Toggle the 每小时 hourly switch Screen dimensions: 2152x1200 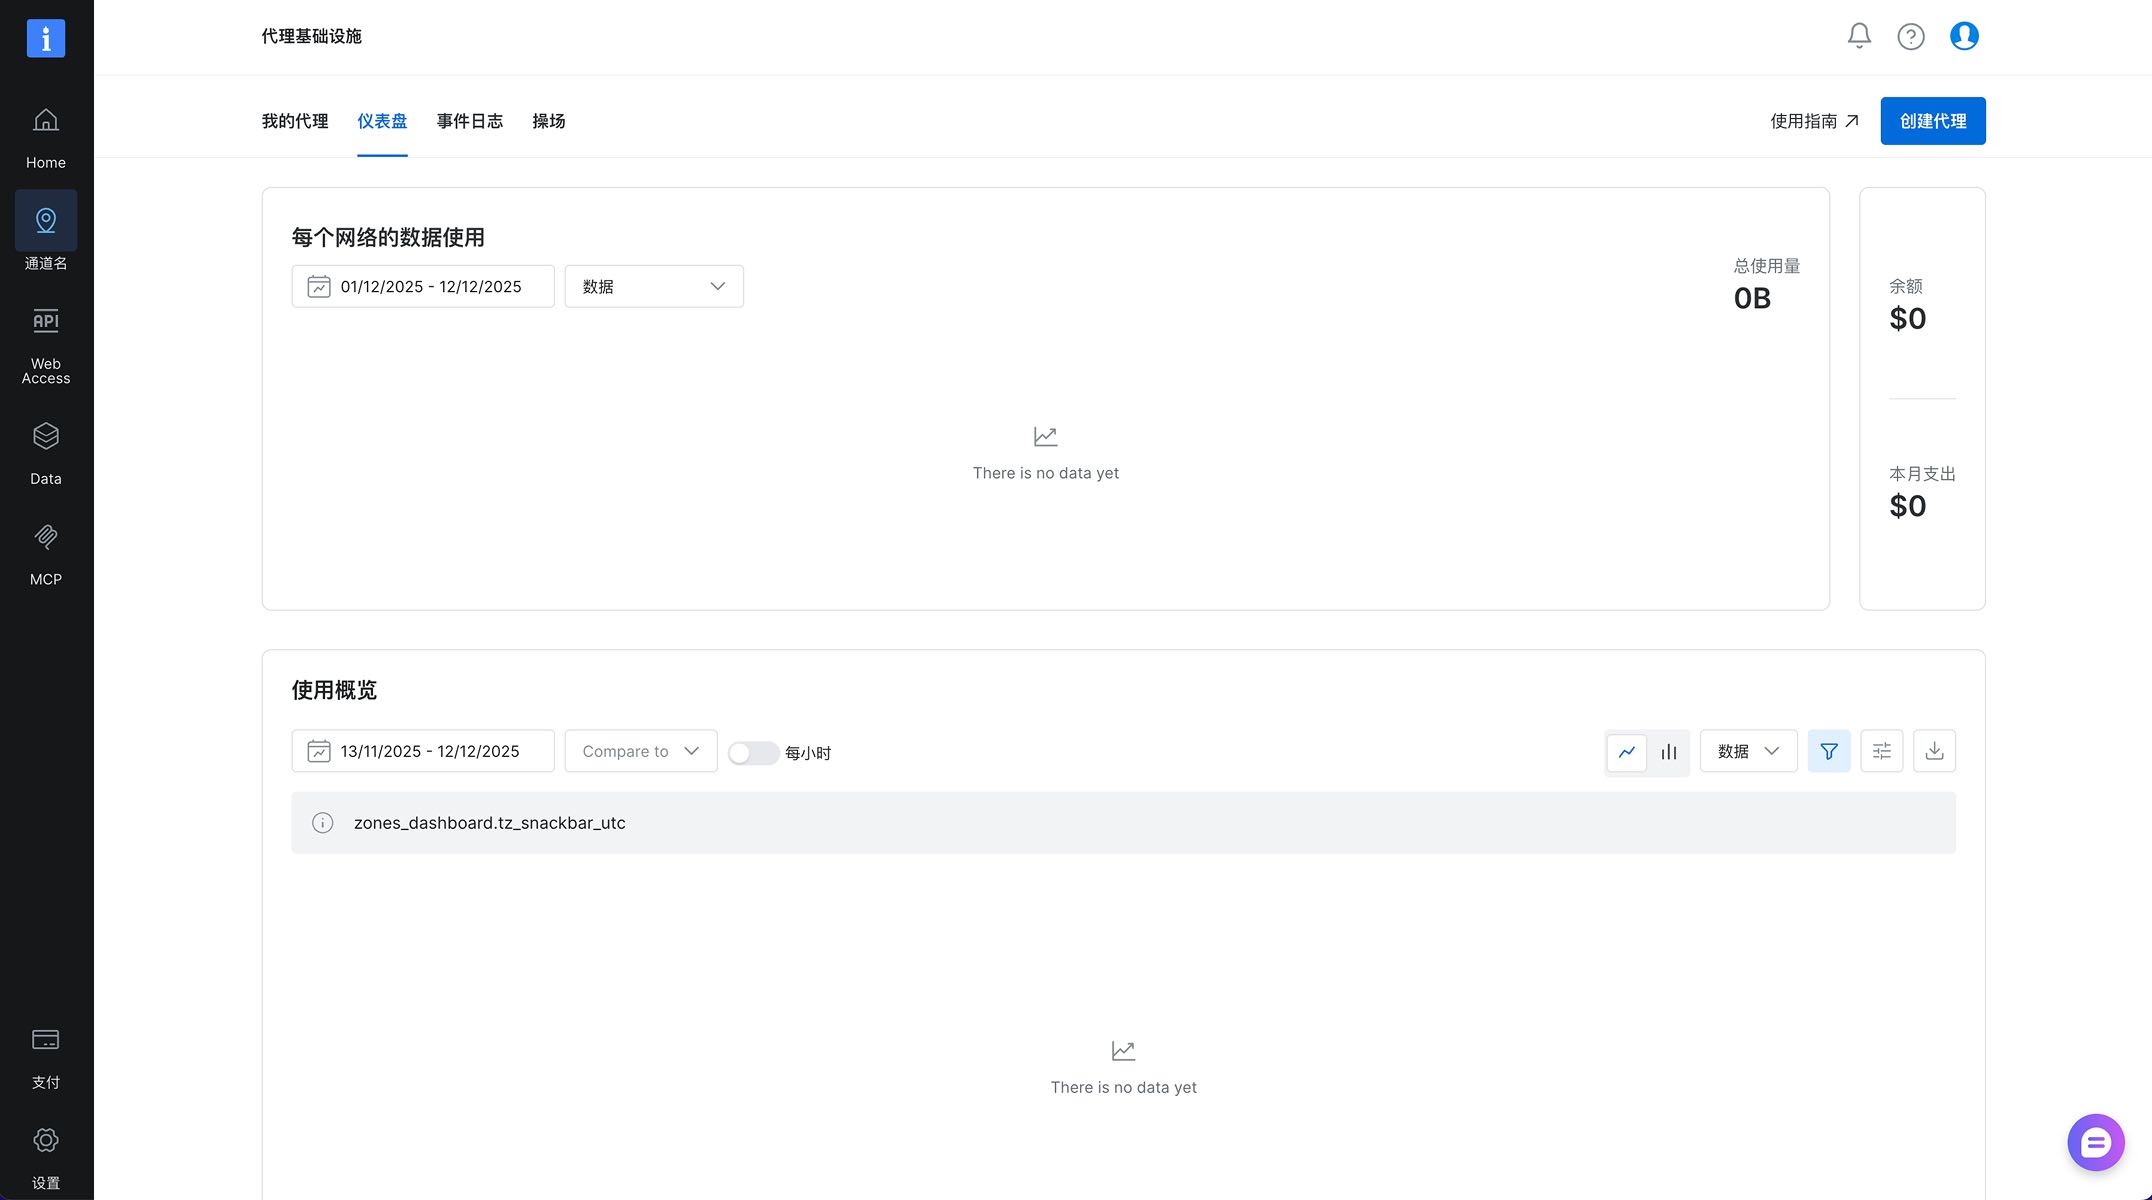753,753
